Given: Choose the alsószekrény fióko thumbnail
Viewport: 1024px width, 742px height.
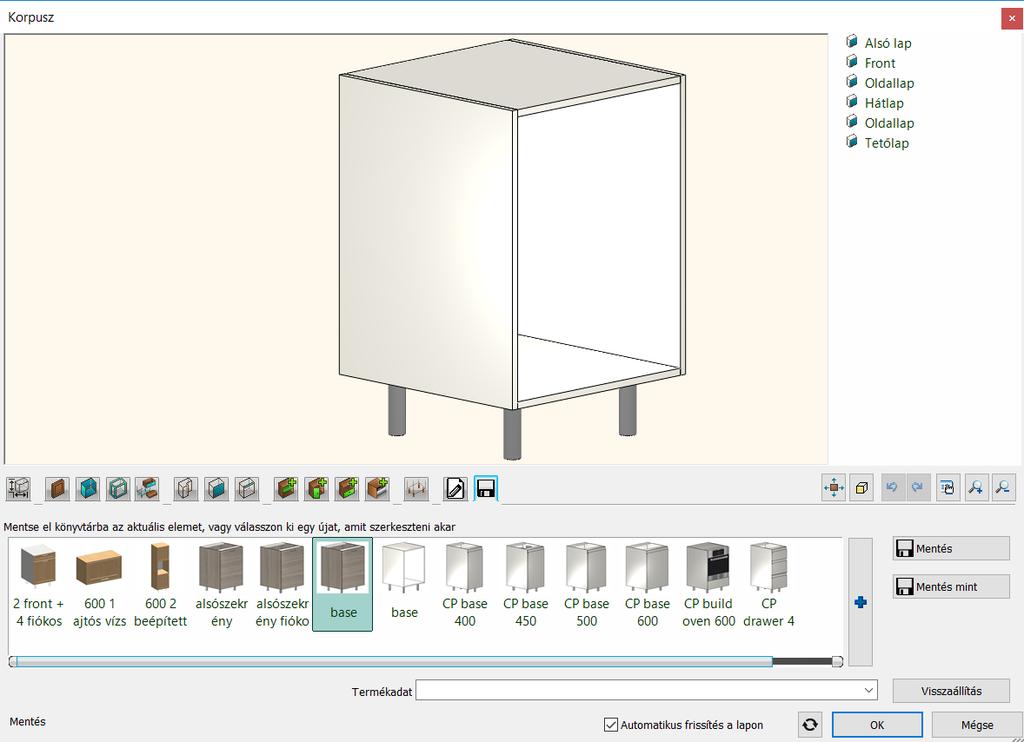Looking at the screenshot, I should (282, 585).
